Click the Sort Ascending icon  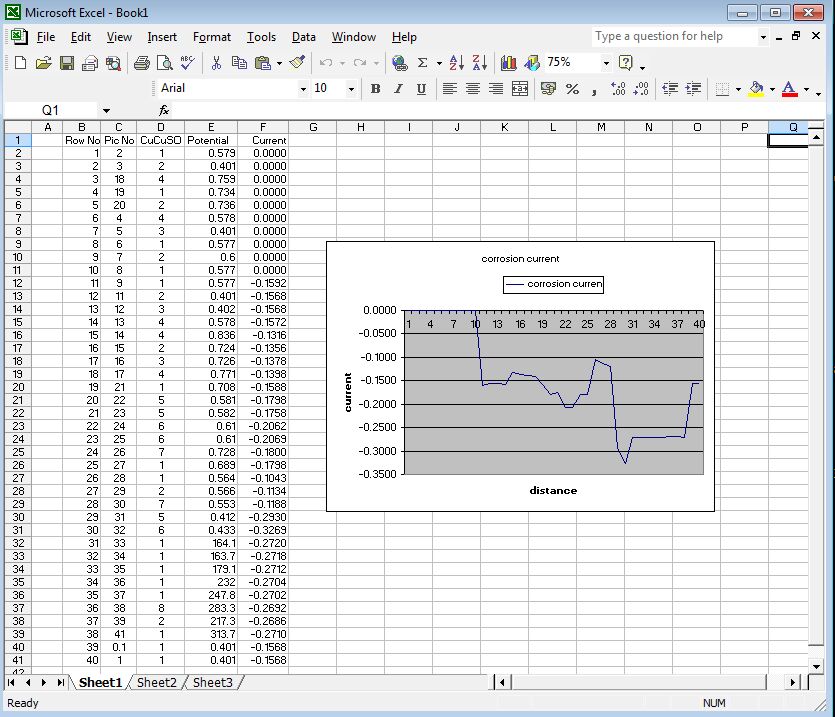pyautogui.click(x=456, y=62)
